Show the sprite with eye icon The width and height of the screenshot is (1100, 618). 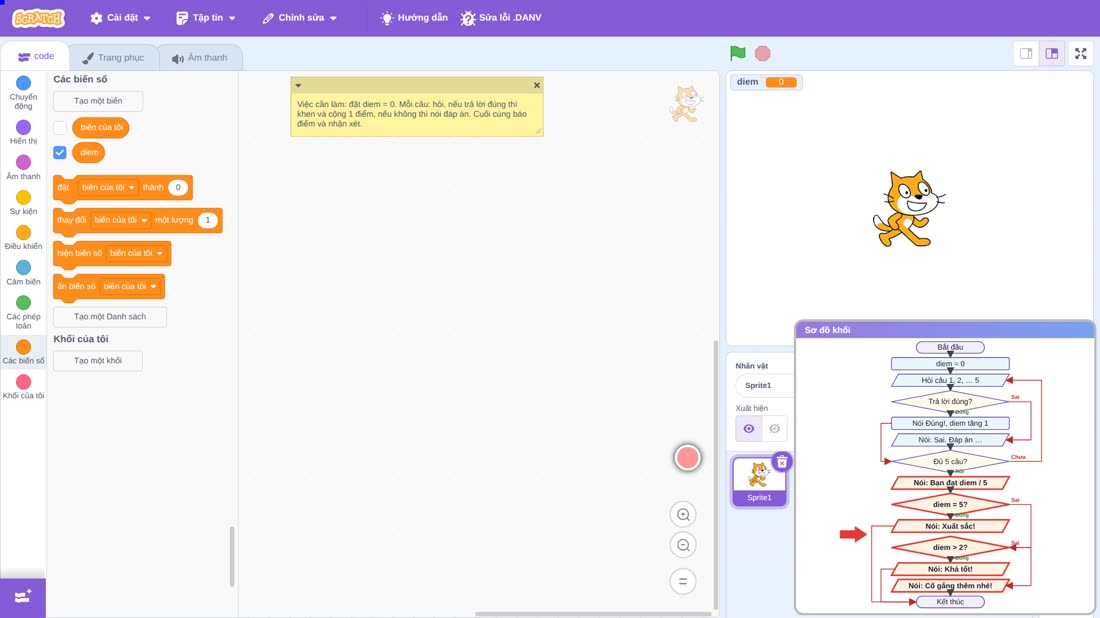(x=749, y=429)
